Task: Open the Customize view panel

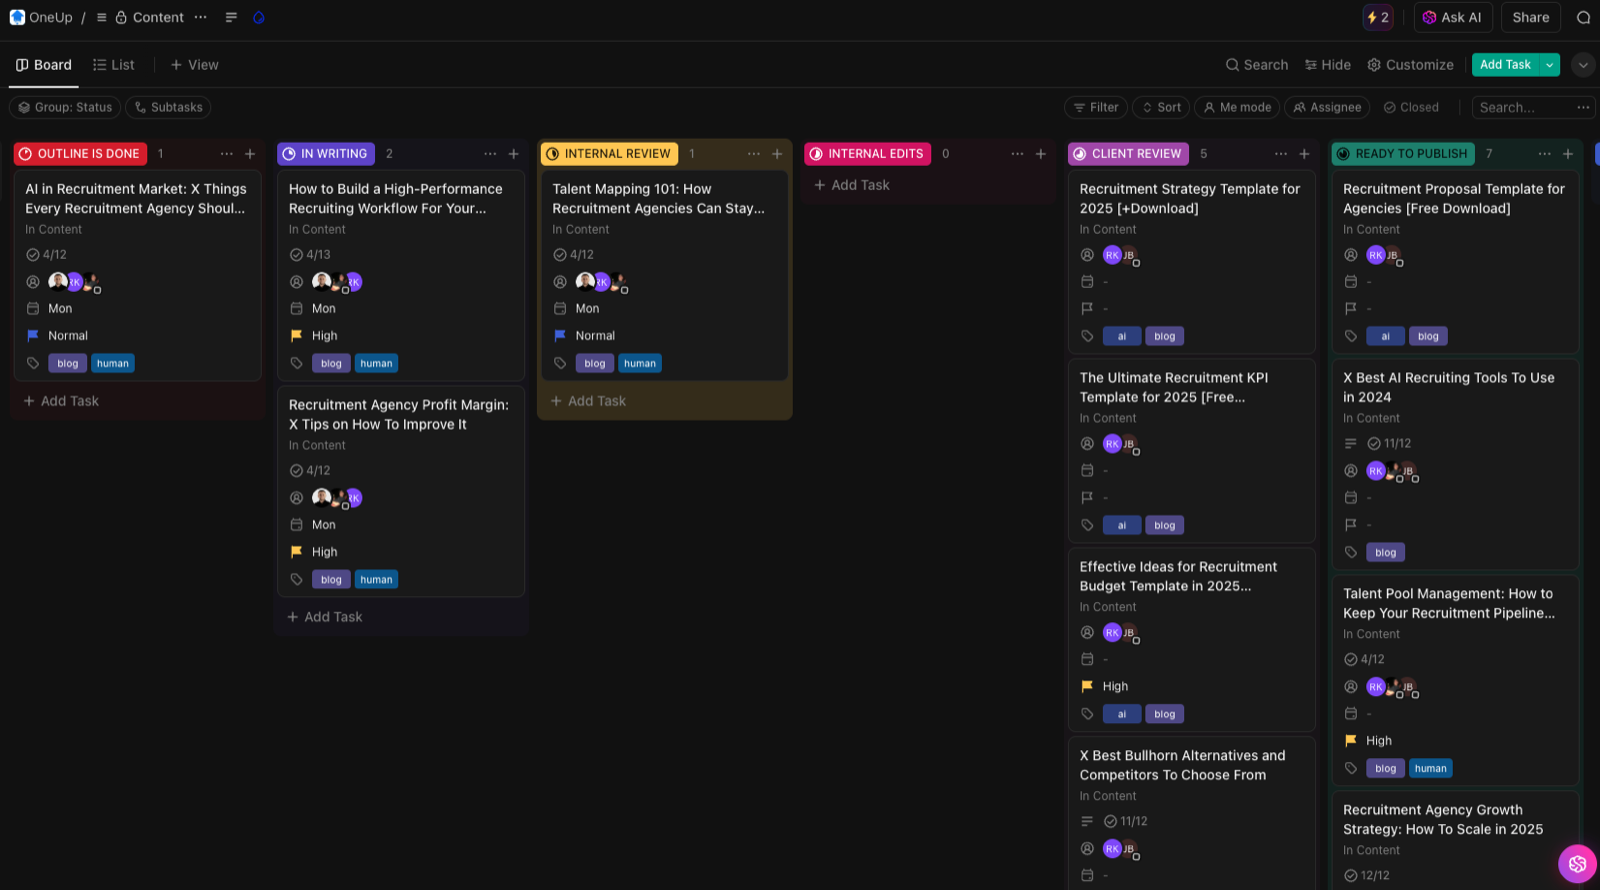Action: [x=1410, y=65]
